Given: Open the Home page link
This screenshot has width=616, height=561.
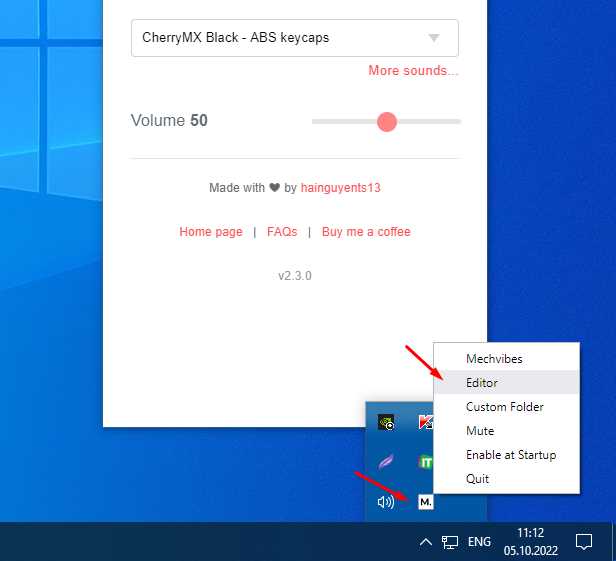Looking at the screenshot, I should coord(211,232).
